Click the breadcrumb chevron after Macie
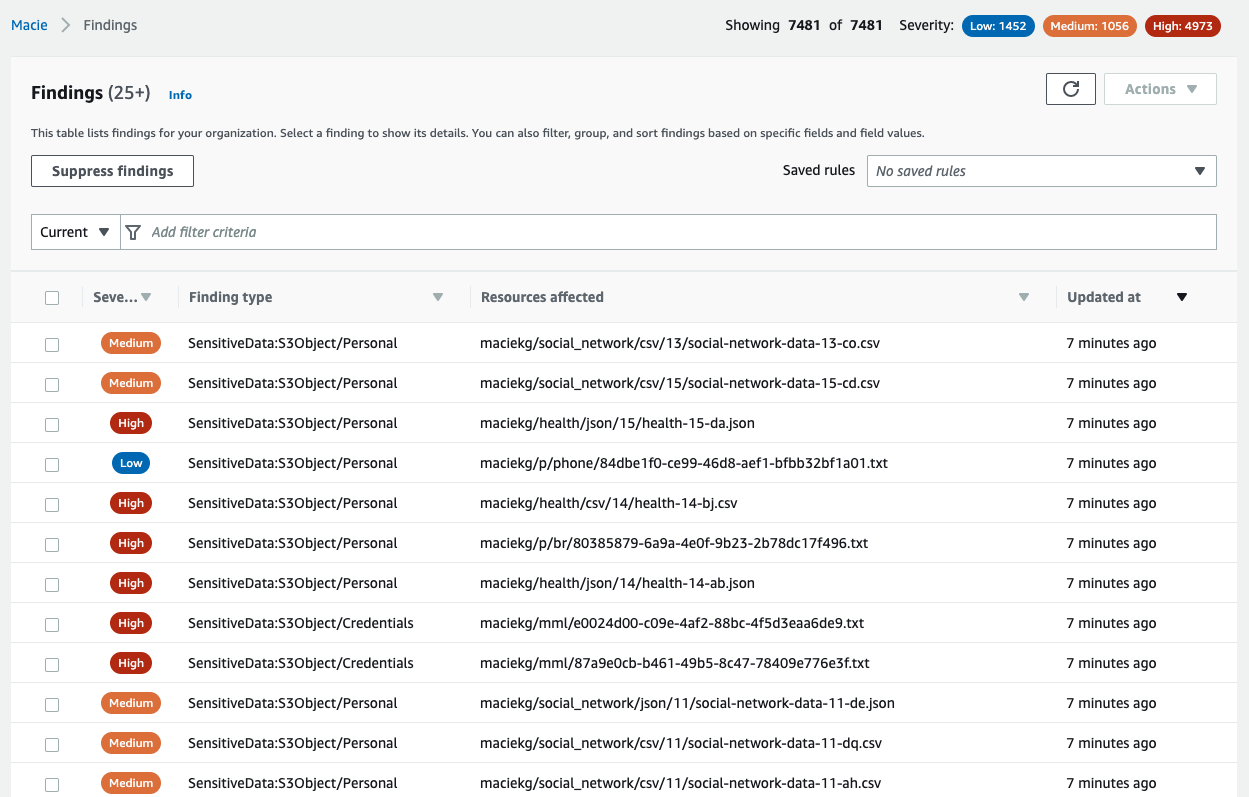 (x=66, y=25)
